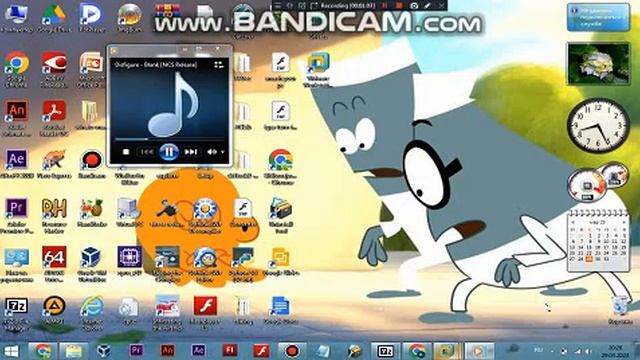Take Bandicam screenshot with camera icon
Image resolution: width=640 pixels, height=360 pixels.
(x=414, y=6)
